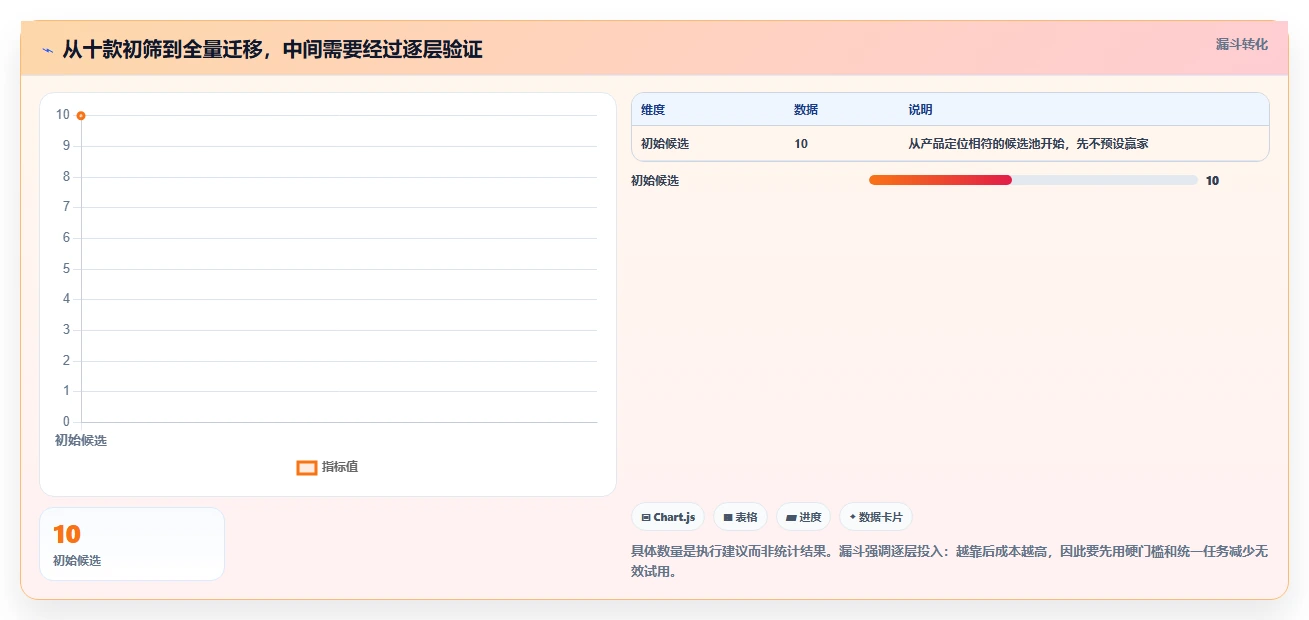Click the 说明 column header

point(920,110)
